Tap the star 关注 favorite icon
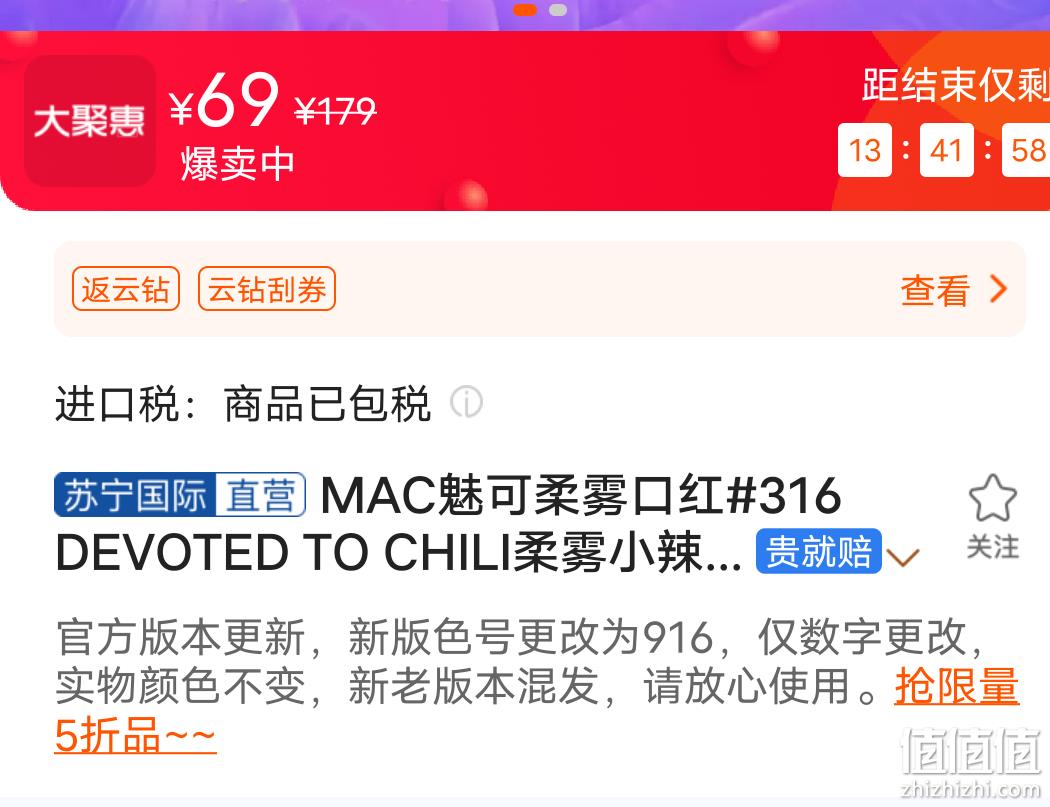This screenshot has width=1050, height=807. point(992,498)
